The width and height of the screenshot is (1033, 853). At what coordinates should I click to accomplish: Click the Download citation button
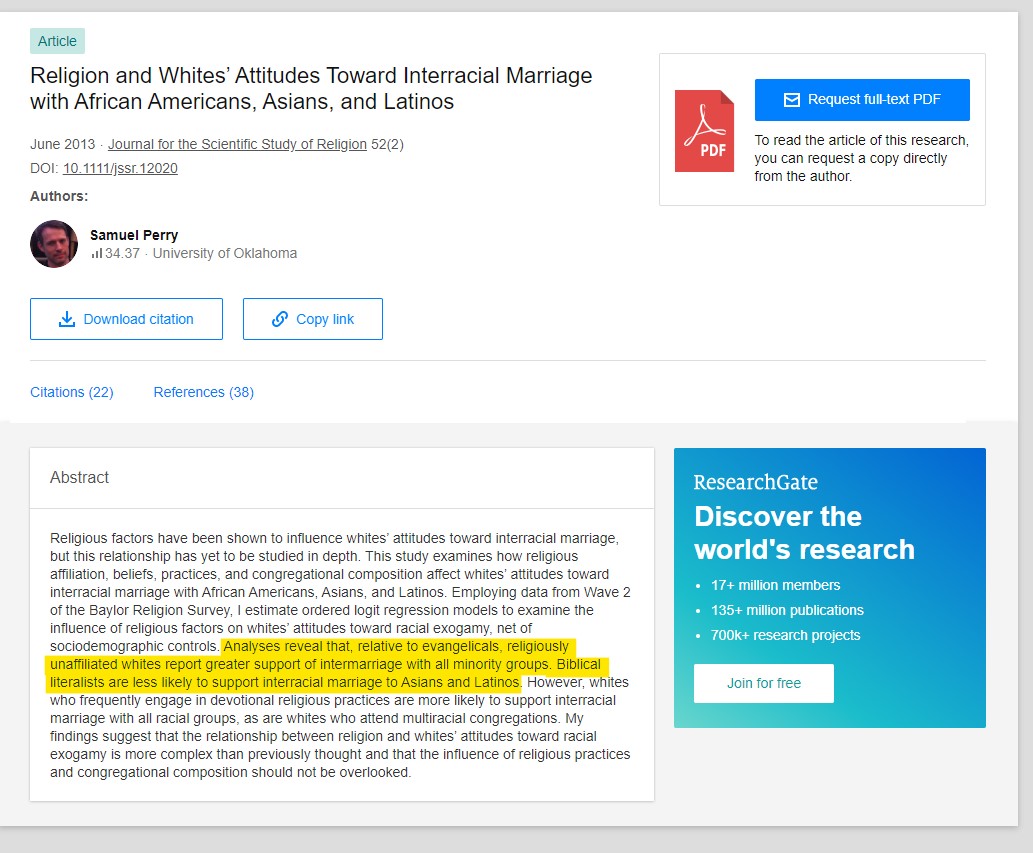[126, 319]
